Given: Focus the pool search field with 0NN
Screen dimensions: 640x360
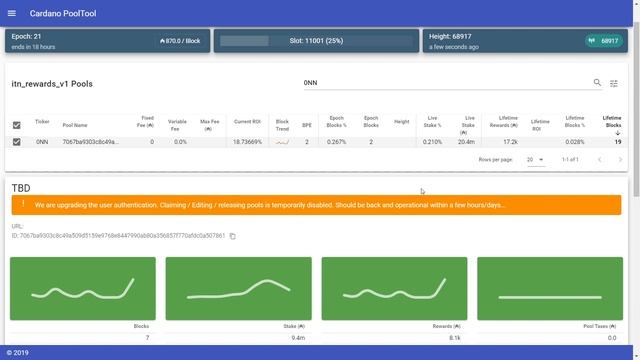Looking at the screenshot, I should point(447,83).
